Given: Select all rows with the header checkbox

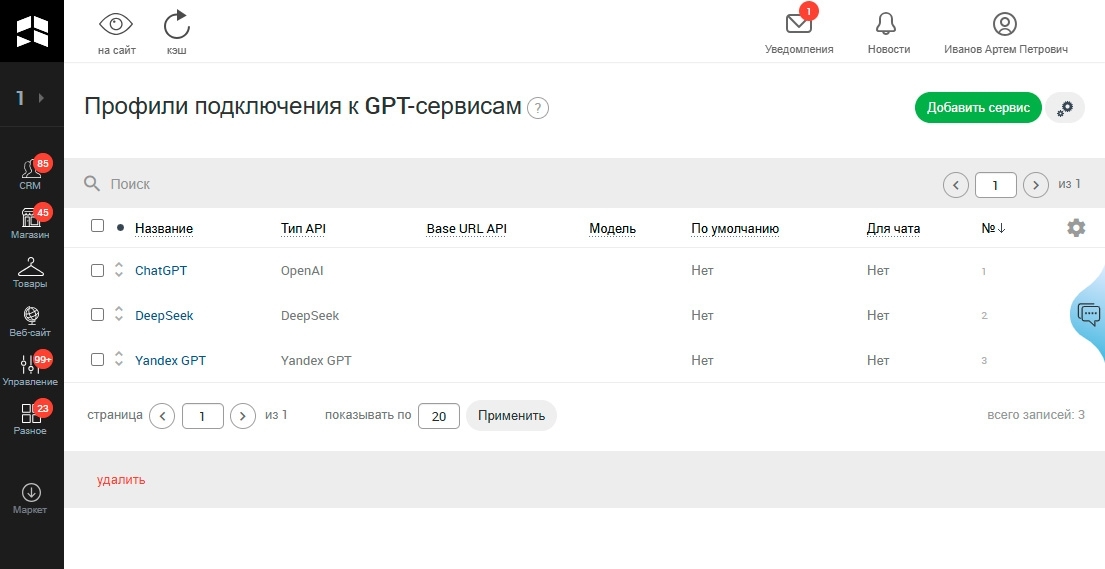Looking at the screenshot, I should tap(97, 226).
